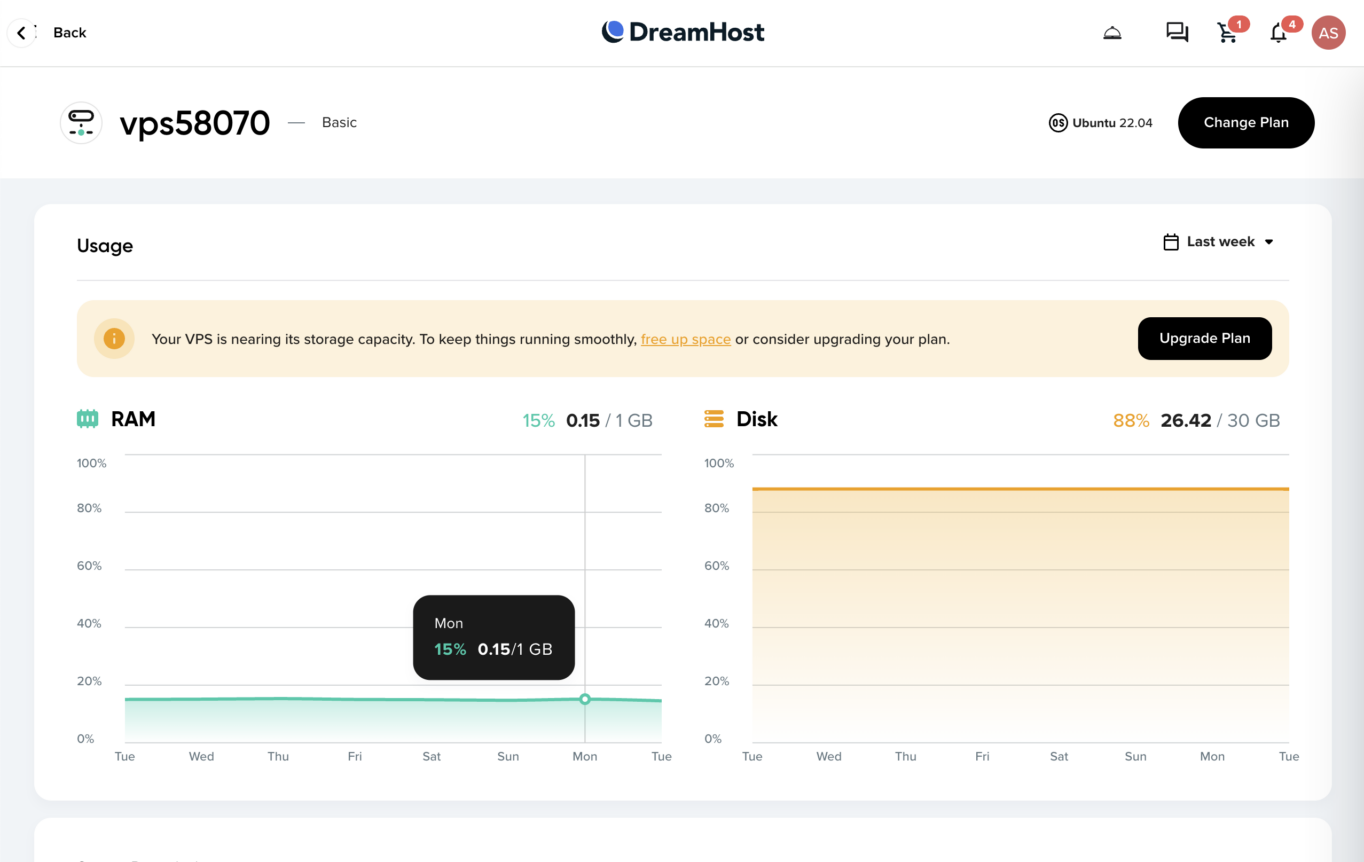Image resolution: width=1364 pixels, height=862 pixels.
Task: Open the Last week date range dropdown
Action: (1219, 241)
